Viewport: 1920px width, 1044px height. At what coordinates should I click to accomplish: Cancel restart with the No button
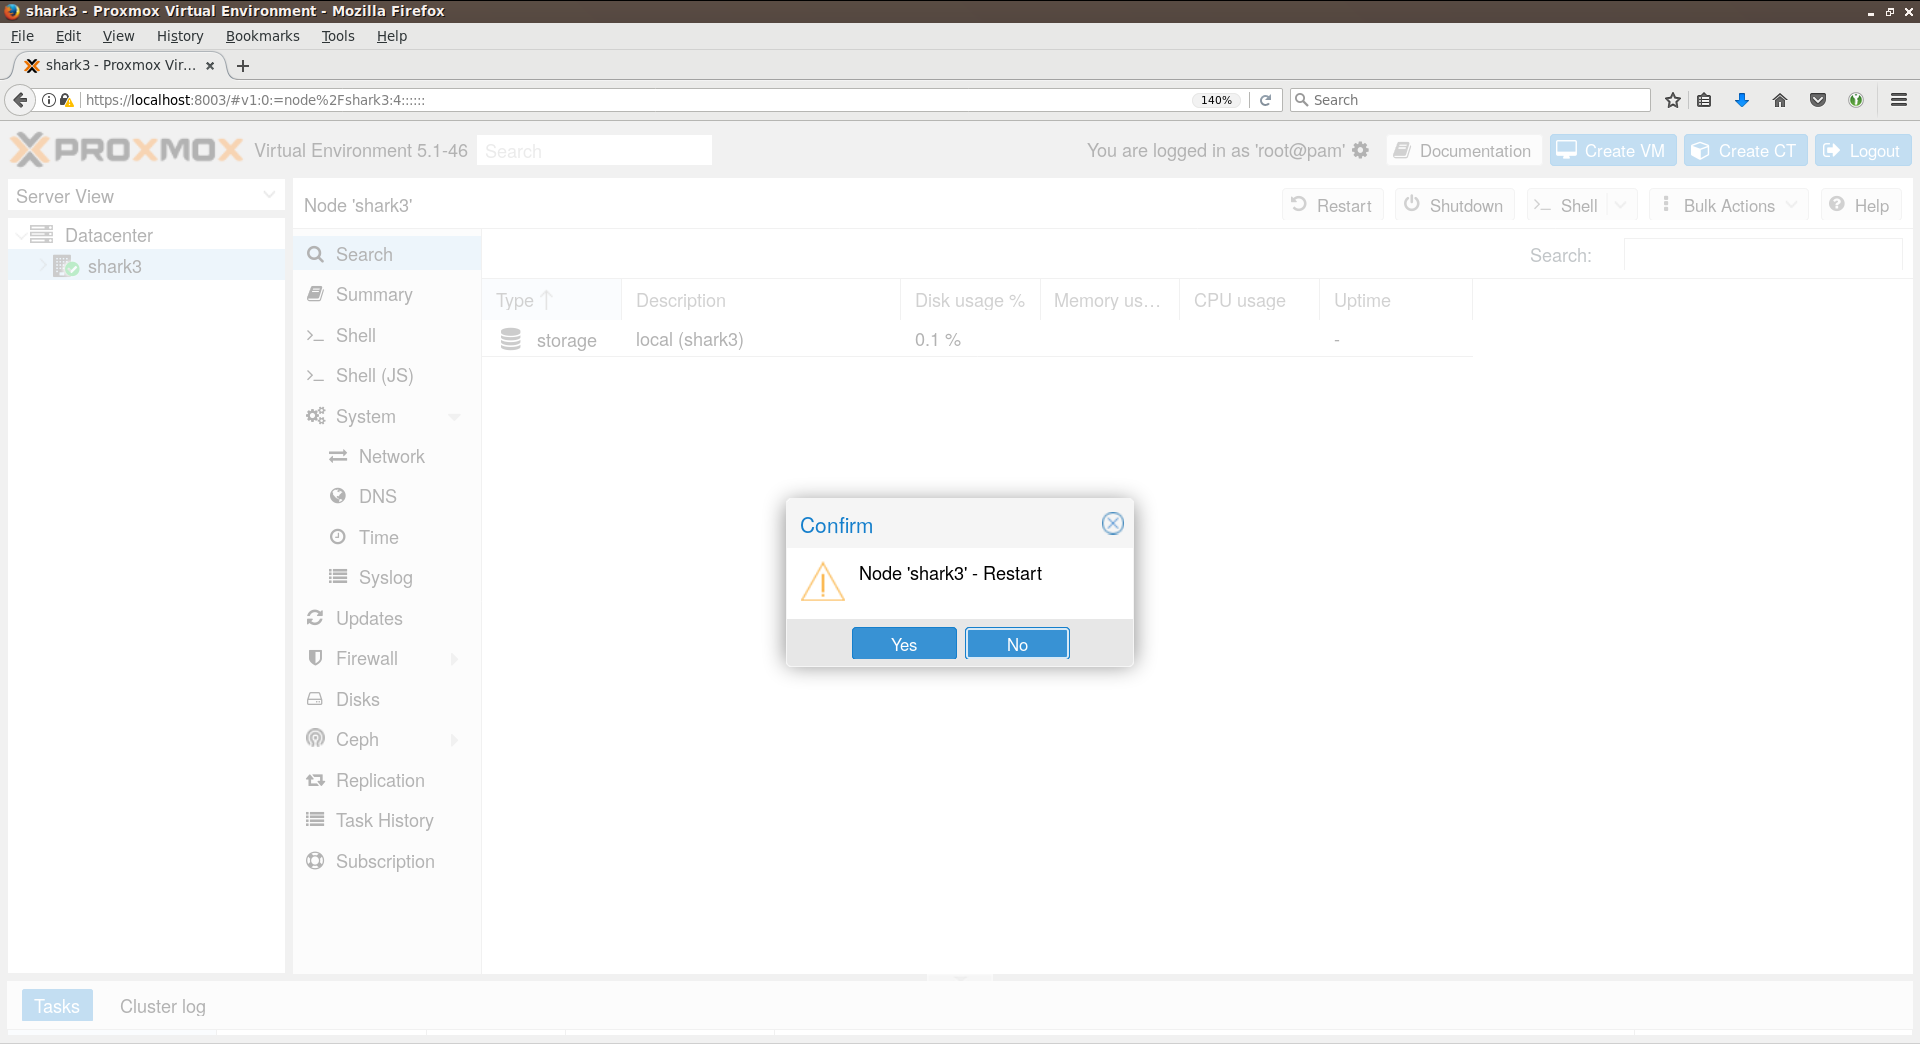click(x=1017, y=644)
